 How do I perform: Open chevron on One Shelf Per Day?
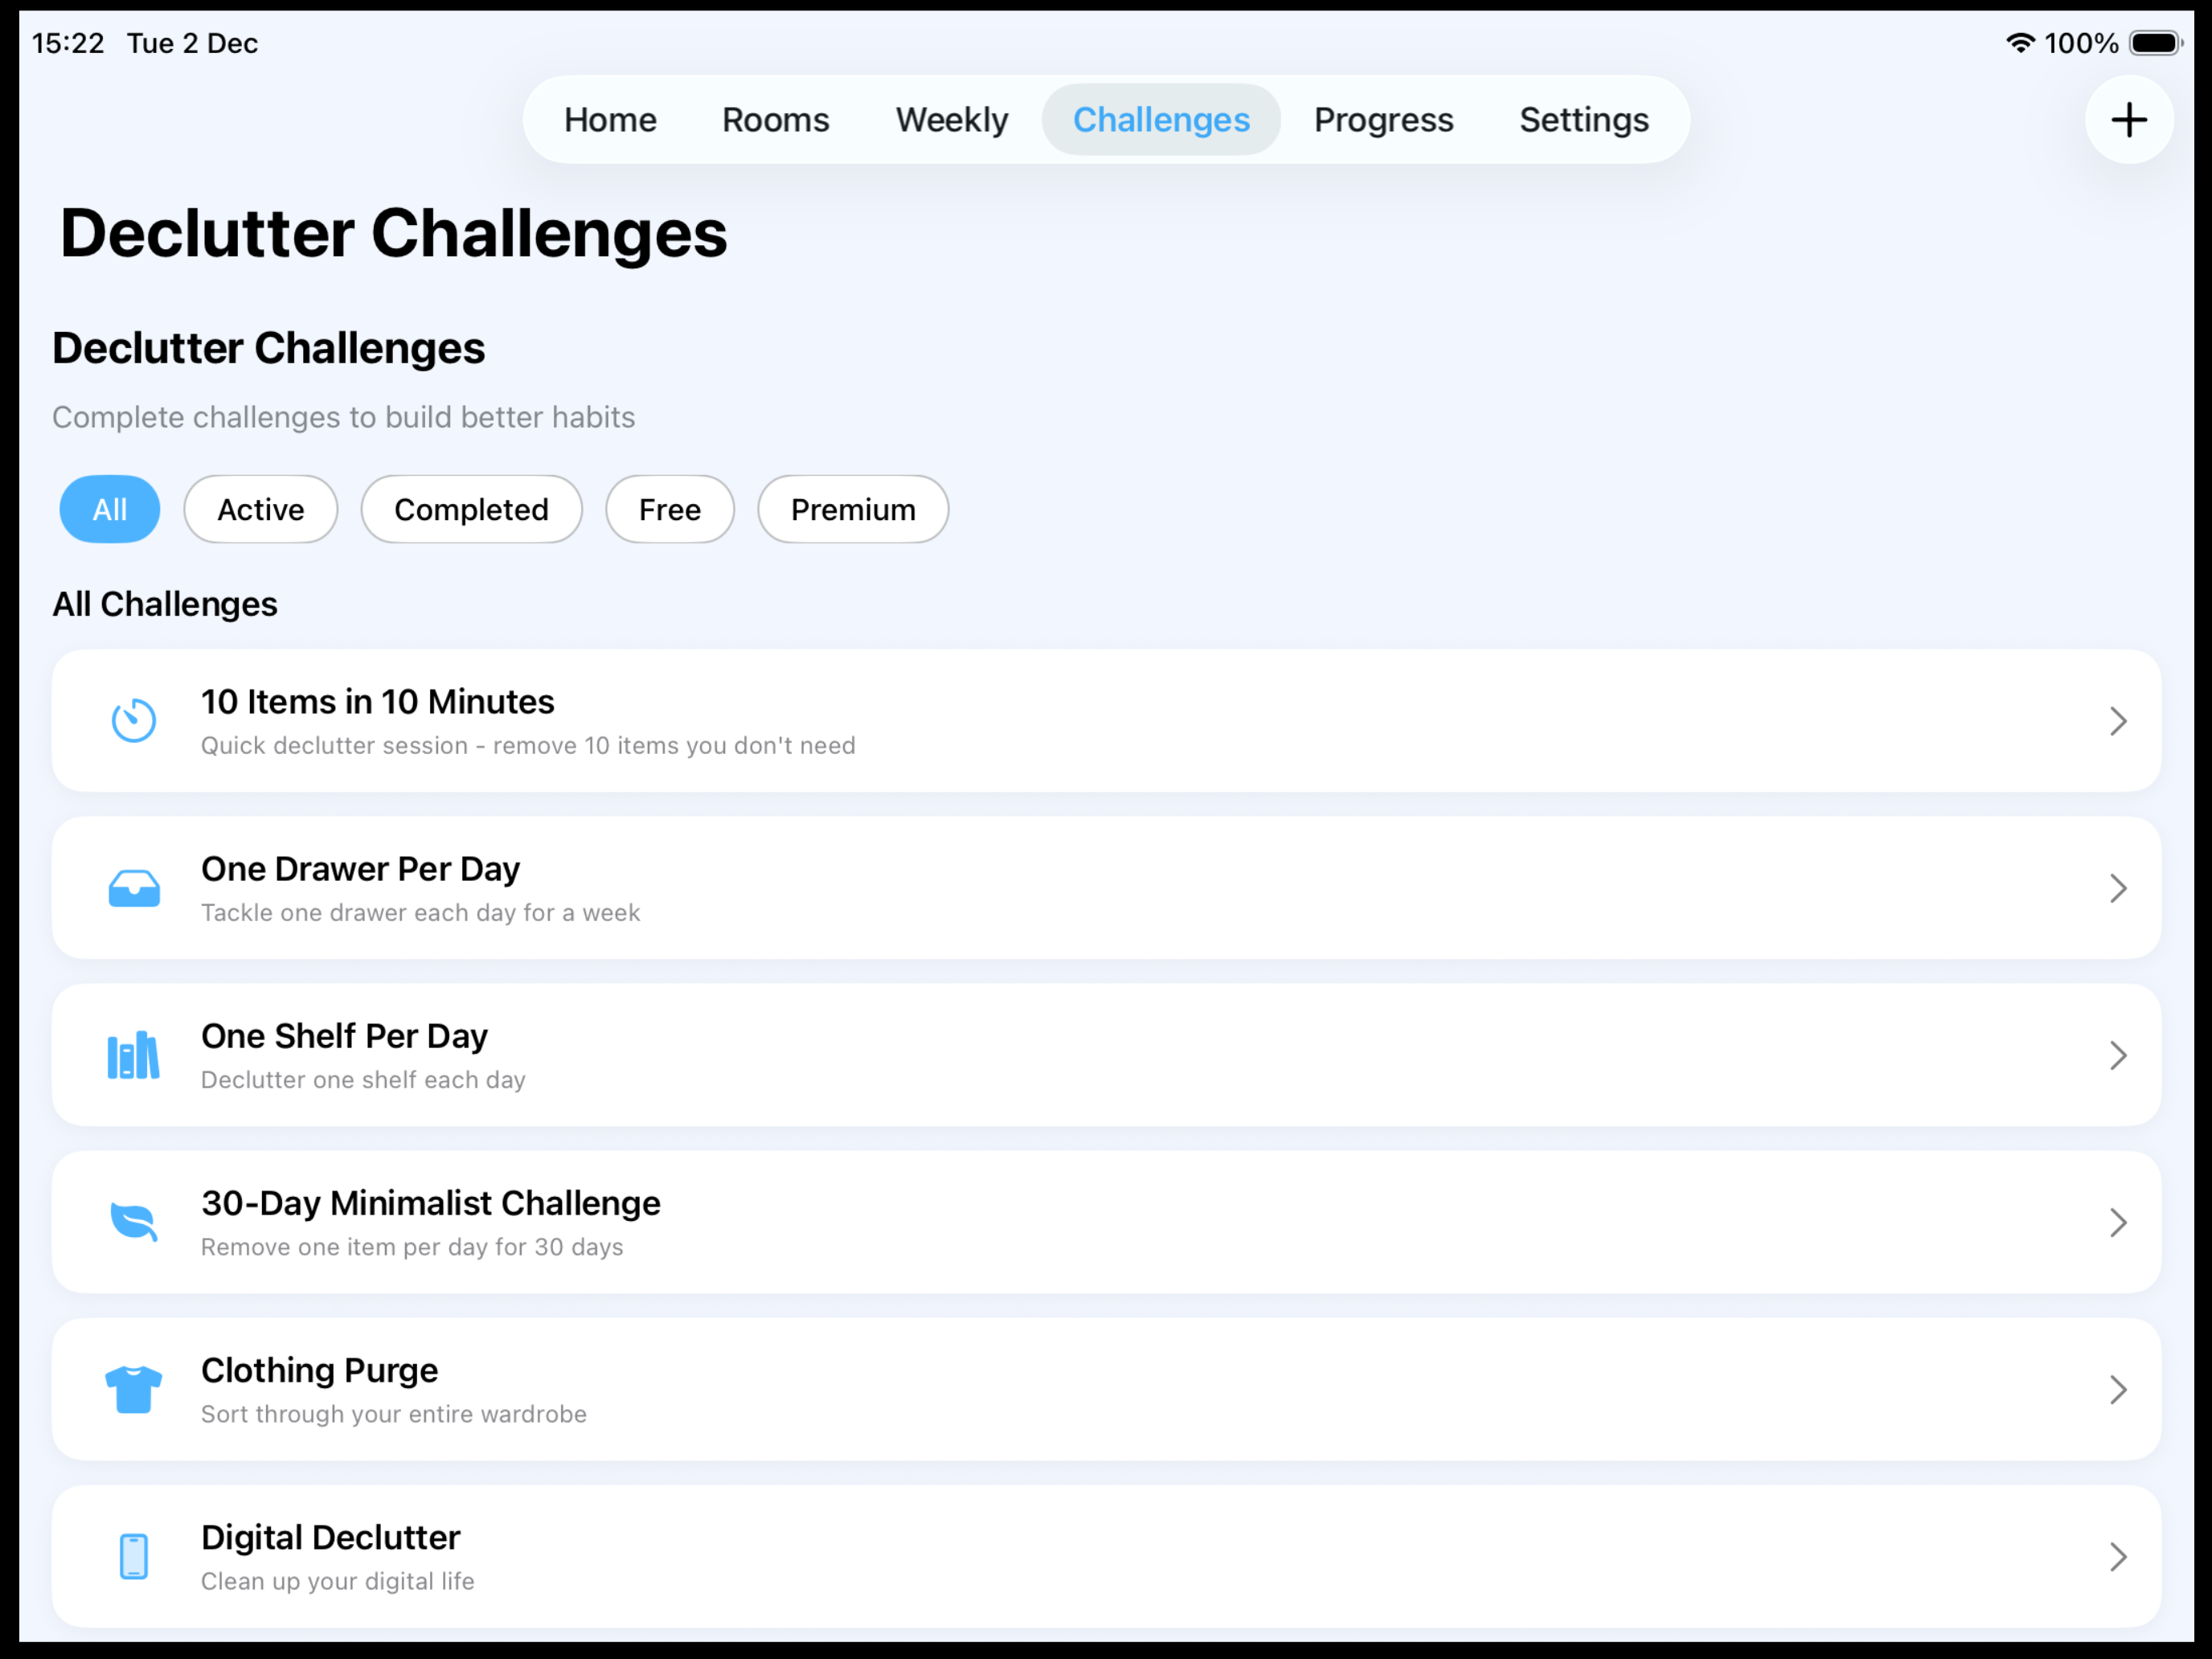pos(2118,1055)
